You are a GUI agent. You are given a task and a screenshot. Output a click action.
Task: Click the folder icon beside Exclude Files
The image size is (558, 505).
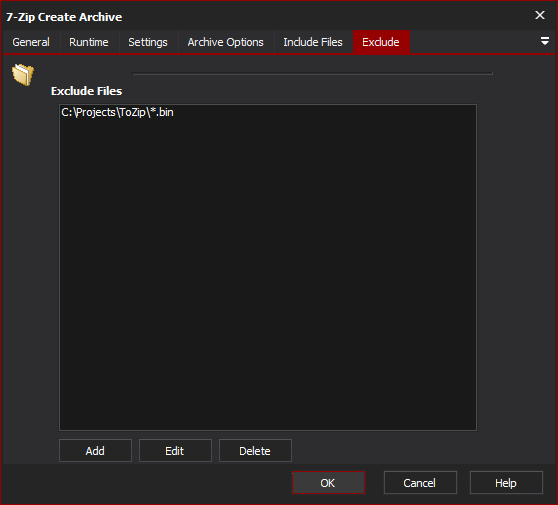point(23,75)
